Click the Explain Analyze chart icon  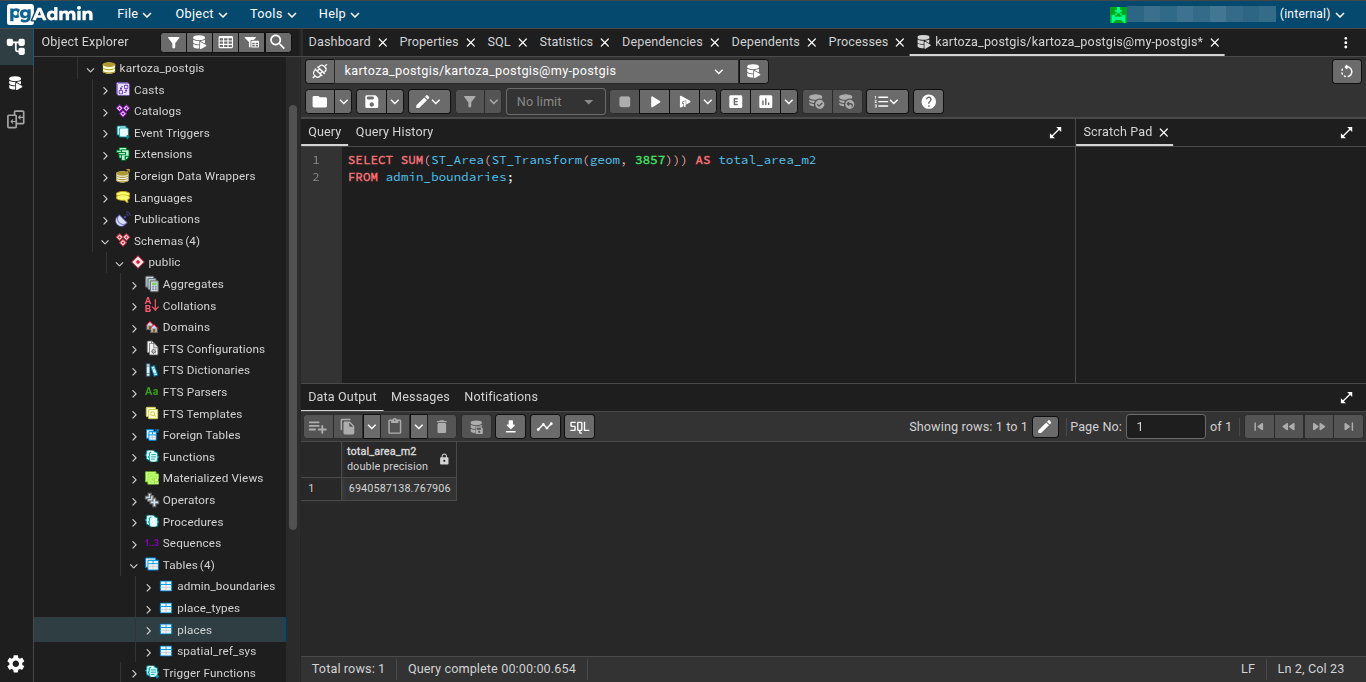(766, 102)
